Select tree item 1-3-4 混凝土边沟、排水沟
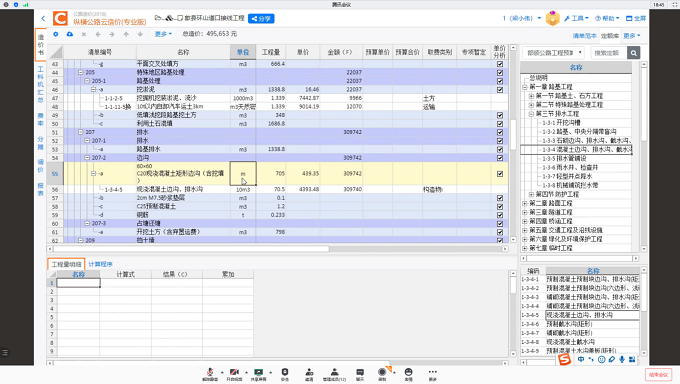The height and width of the screenshot is (384, 680). click(586, 150)
